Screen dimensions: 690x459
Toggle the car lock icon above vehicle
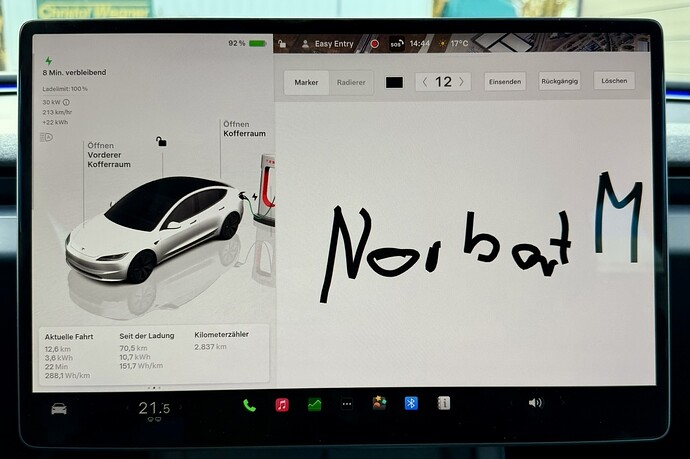(161, 141)
